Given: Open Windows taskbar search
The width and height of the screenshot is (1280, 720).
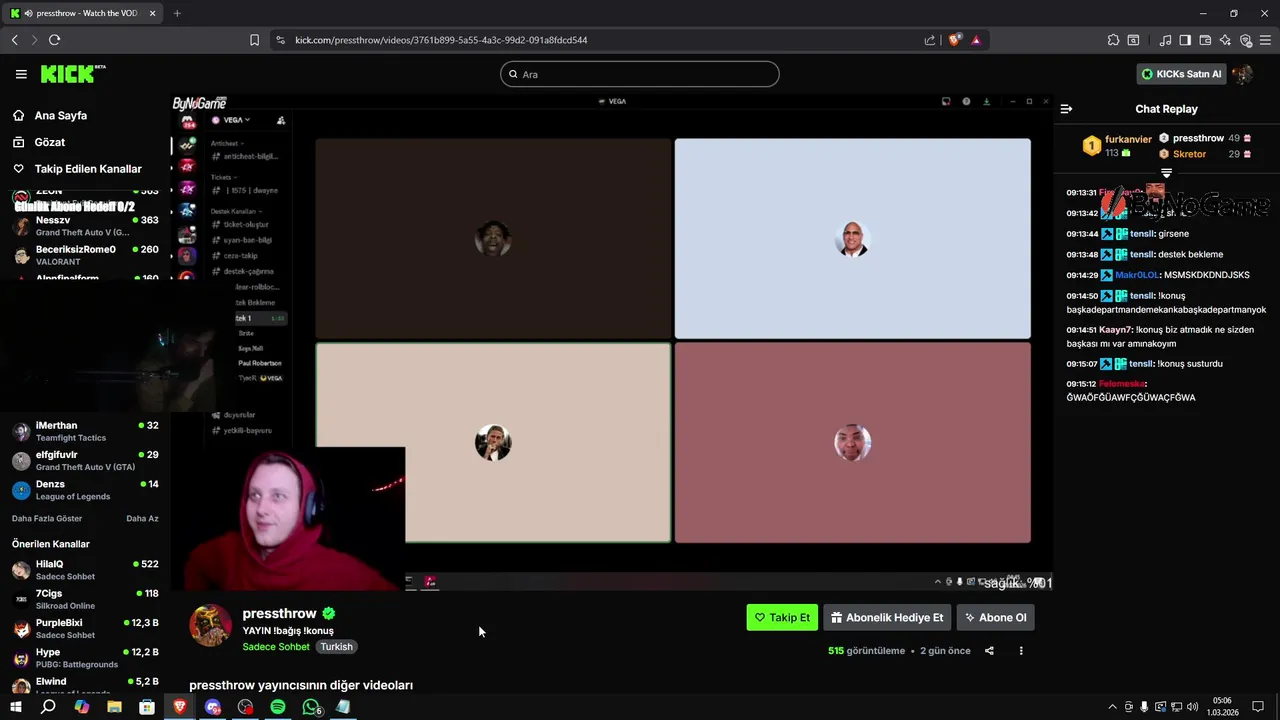Looking at the screenshot, I should [x=48, y=707].
